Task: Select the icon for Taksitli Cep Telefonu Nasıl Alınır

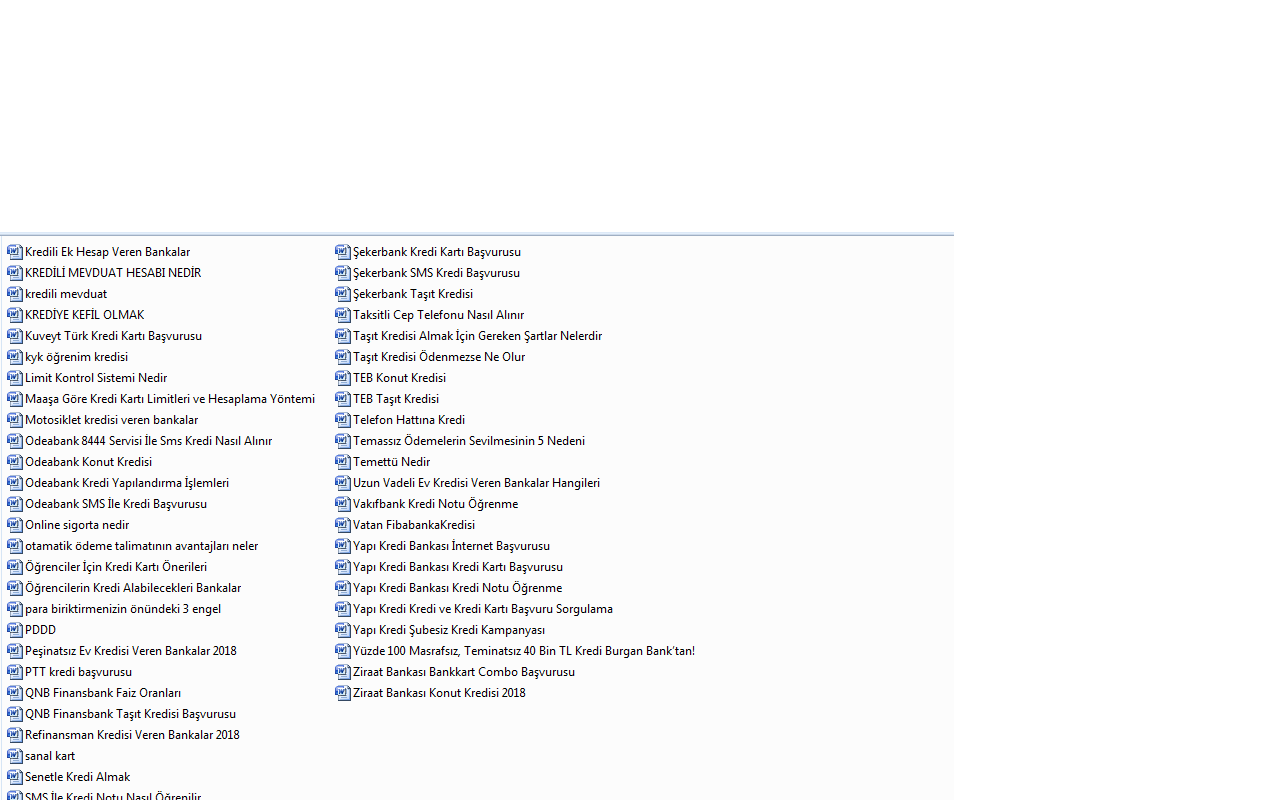Action: [343, 315]
